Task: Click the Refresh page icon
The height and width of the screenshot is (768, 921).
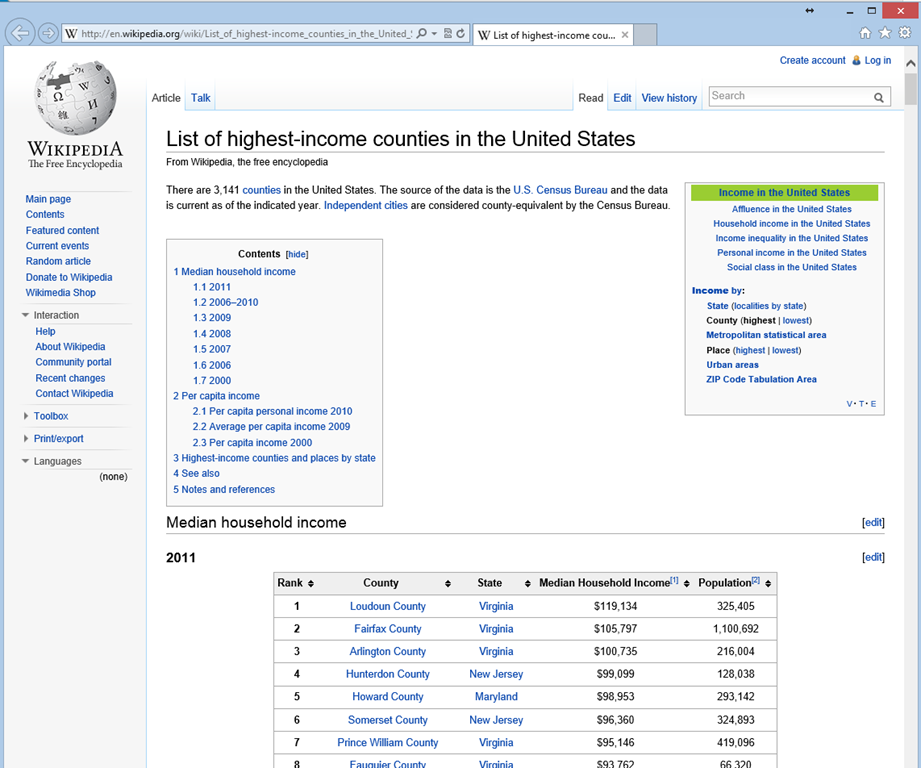Action: coord(461,33)
